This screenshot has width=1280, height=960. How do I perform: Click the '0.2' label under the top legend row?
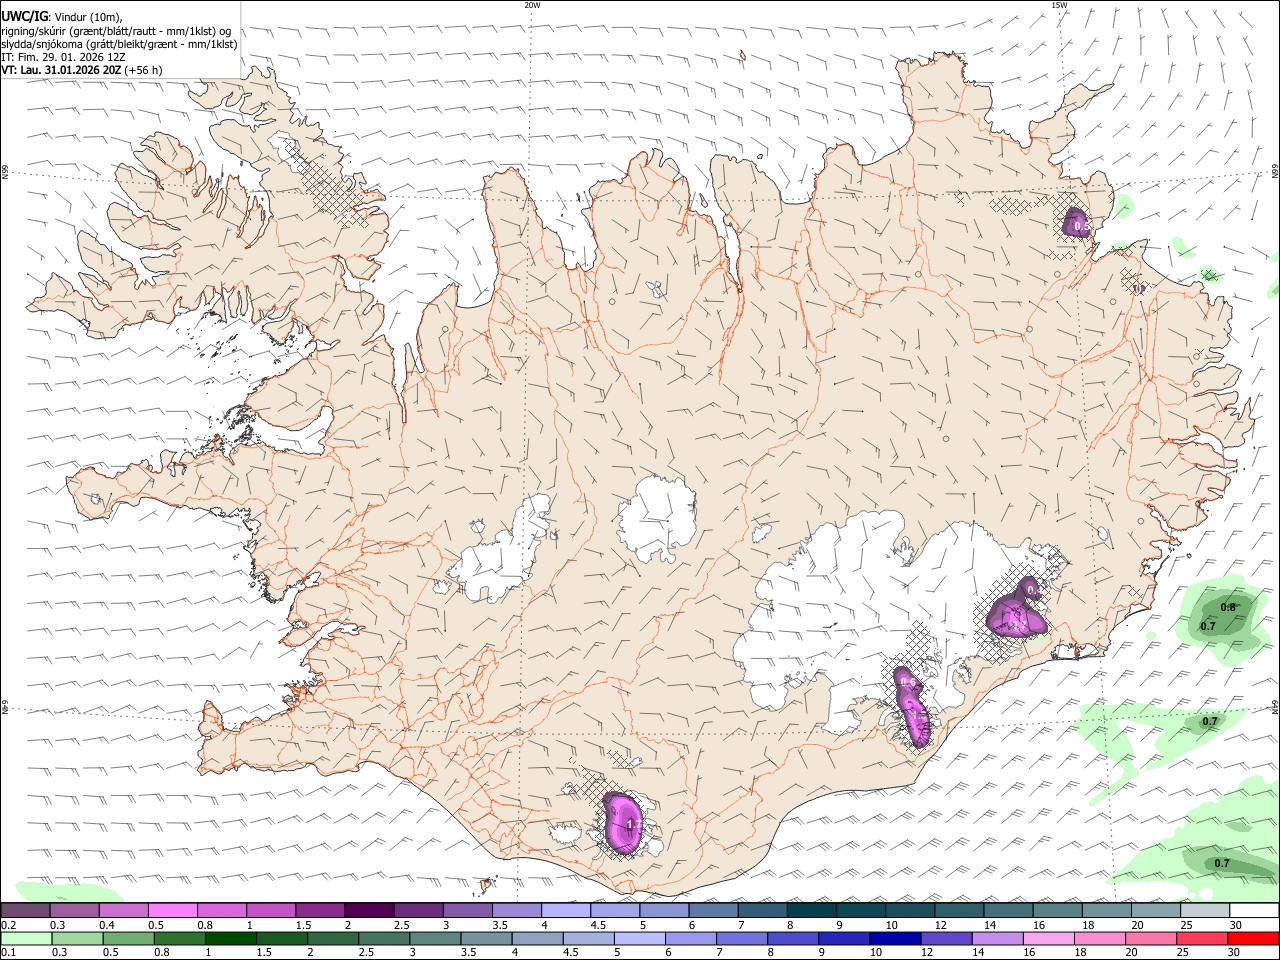tap(8, 925)
